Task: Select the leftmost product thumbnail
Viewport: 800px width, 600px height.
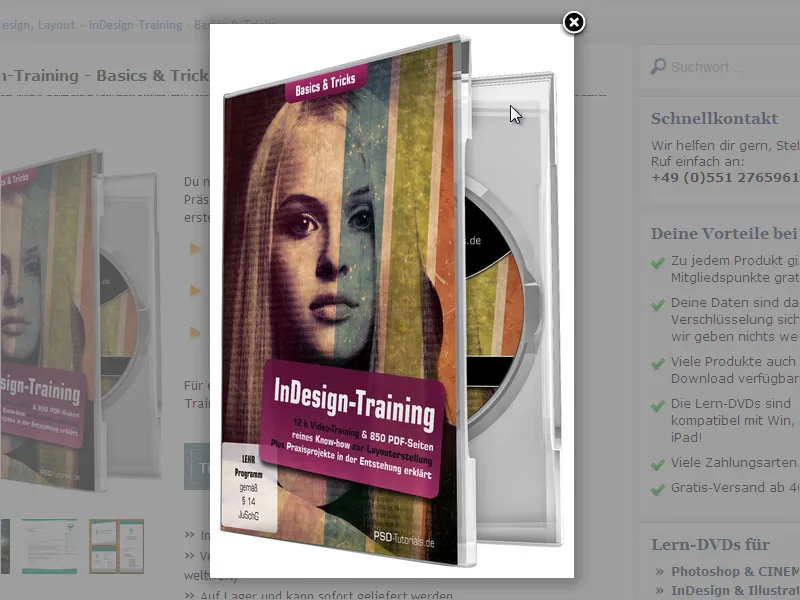Action: [x=5, y=545]
